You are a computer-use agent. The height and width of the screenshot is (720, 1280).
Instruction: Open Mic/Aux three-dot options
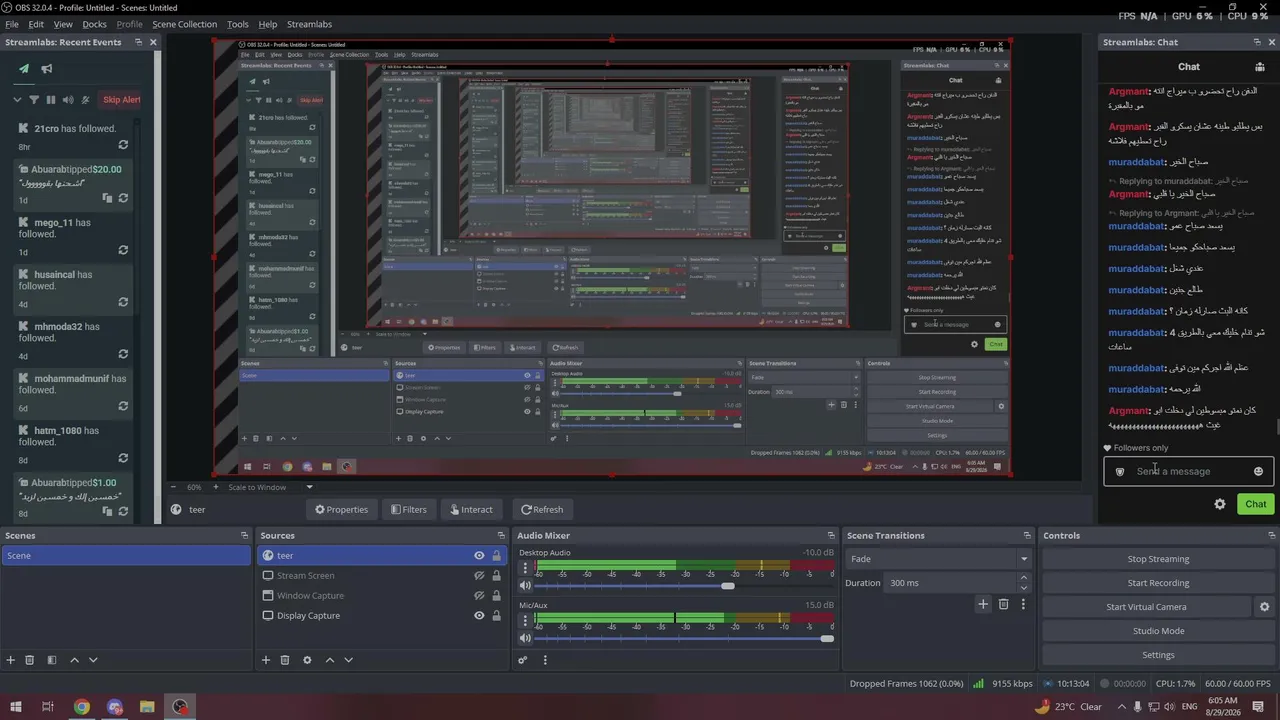(x=526, y=620)
